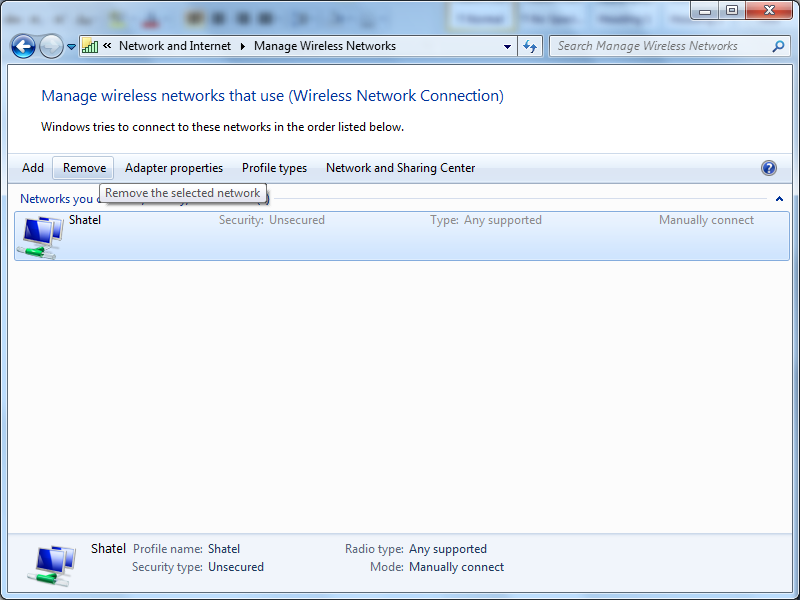Viewport: 800px width, 600px height.
Task: Click the Forward navigation arrow
Action: click(50, 46)
